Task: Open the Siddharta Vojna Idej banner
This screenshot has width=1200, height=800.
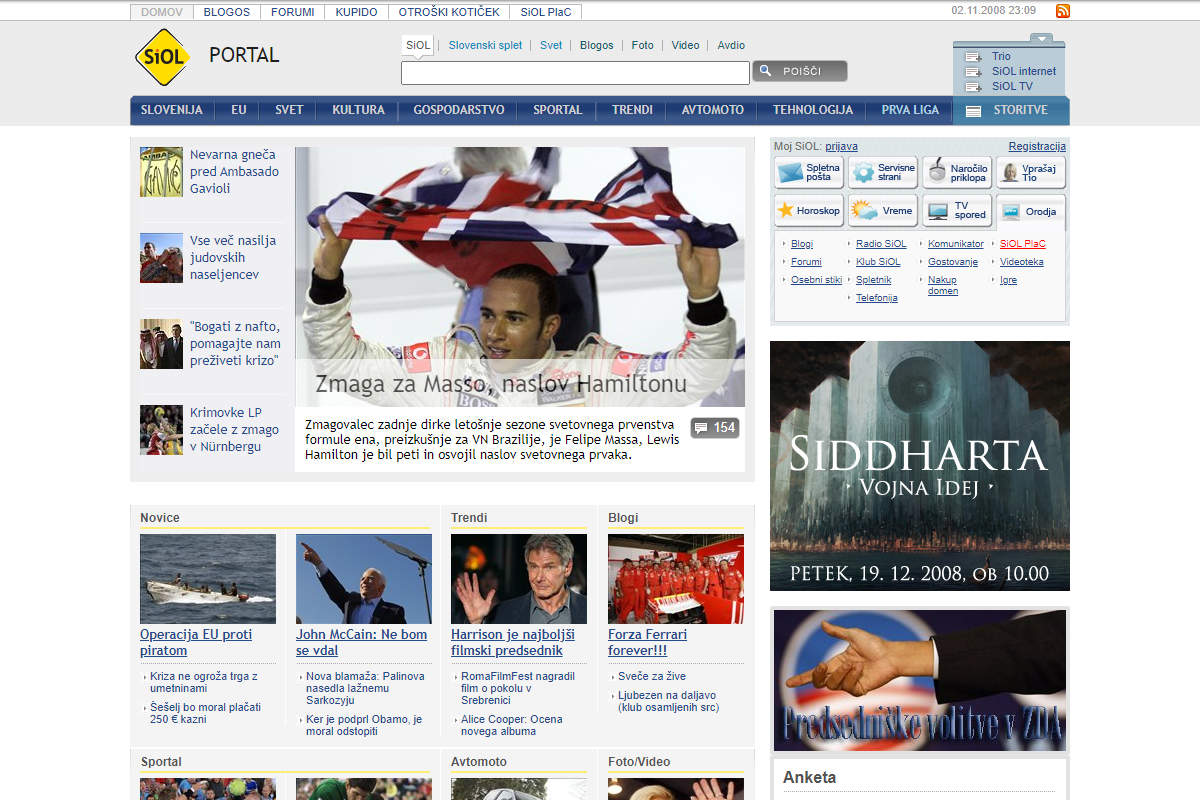Action: tap(919, 465)
